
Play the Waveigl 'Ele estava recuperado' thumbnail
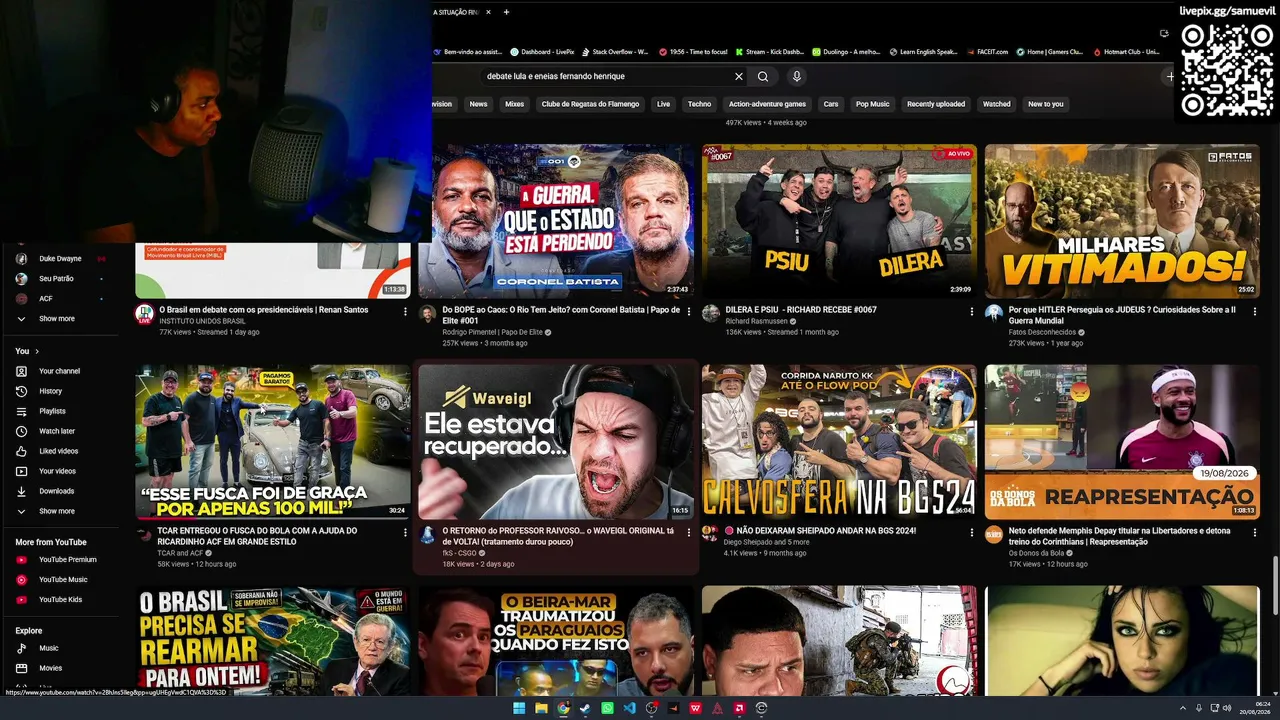556,442
